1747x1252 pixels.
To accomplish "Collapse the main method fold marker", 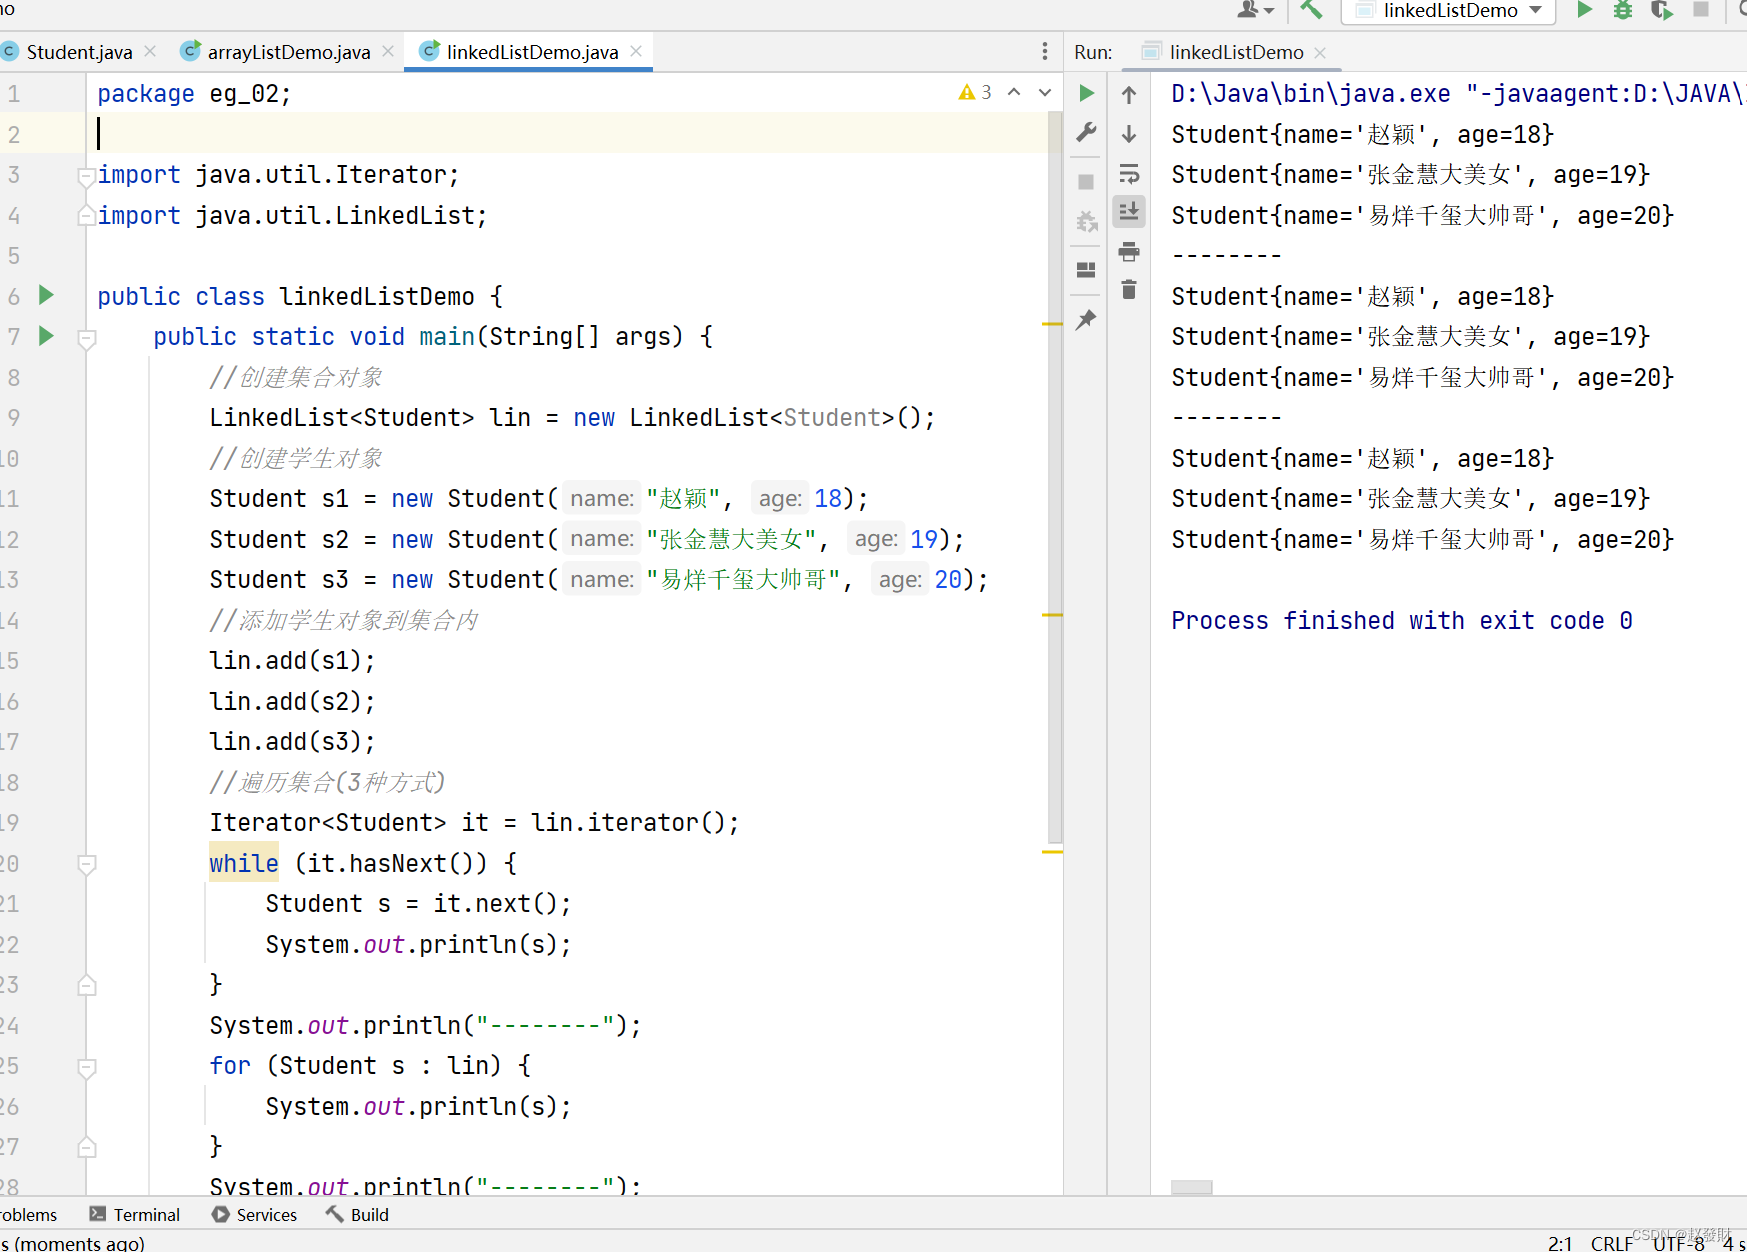I will 86,338.
